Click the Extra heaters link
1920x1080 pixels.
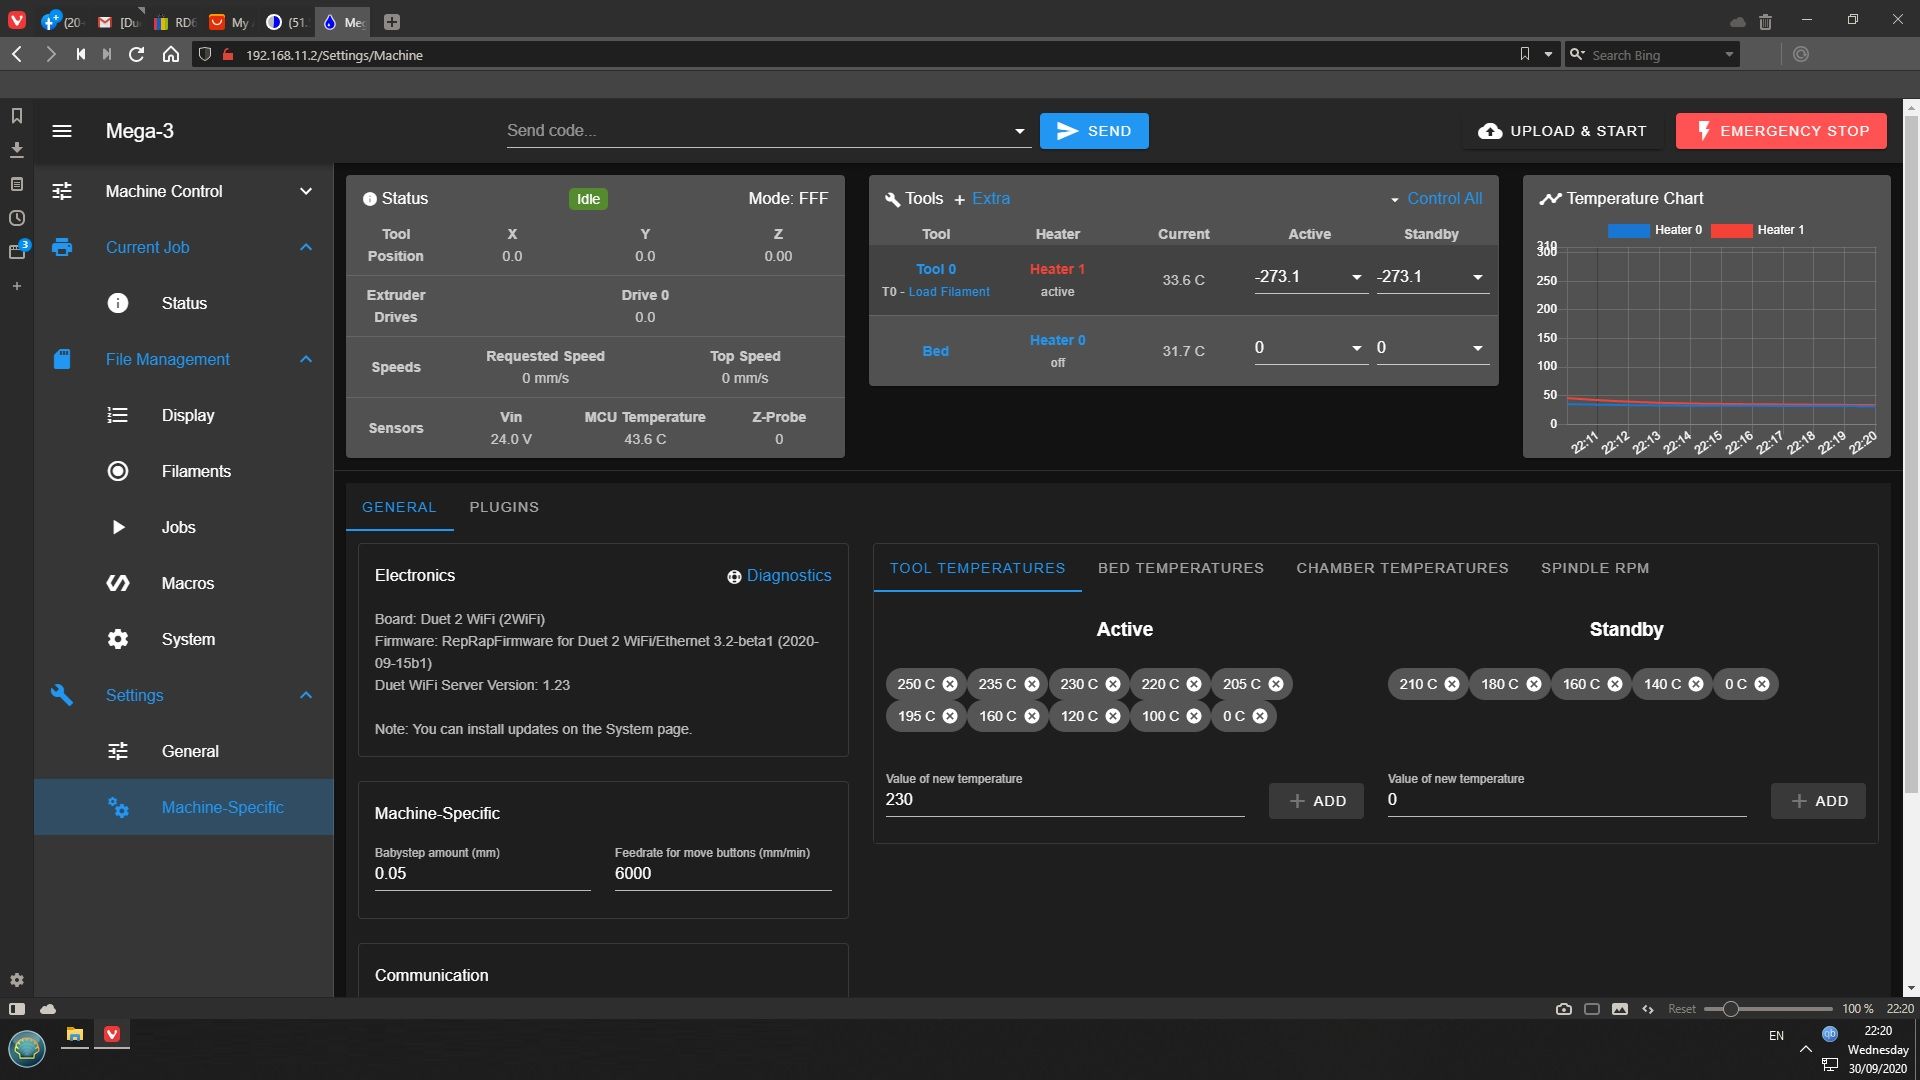pos(981,199)
